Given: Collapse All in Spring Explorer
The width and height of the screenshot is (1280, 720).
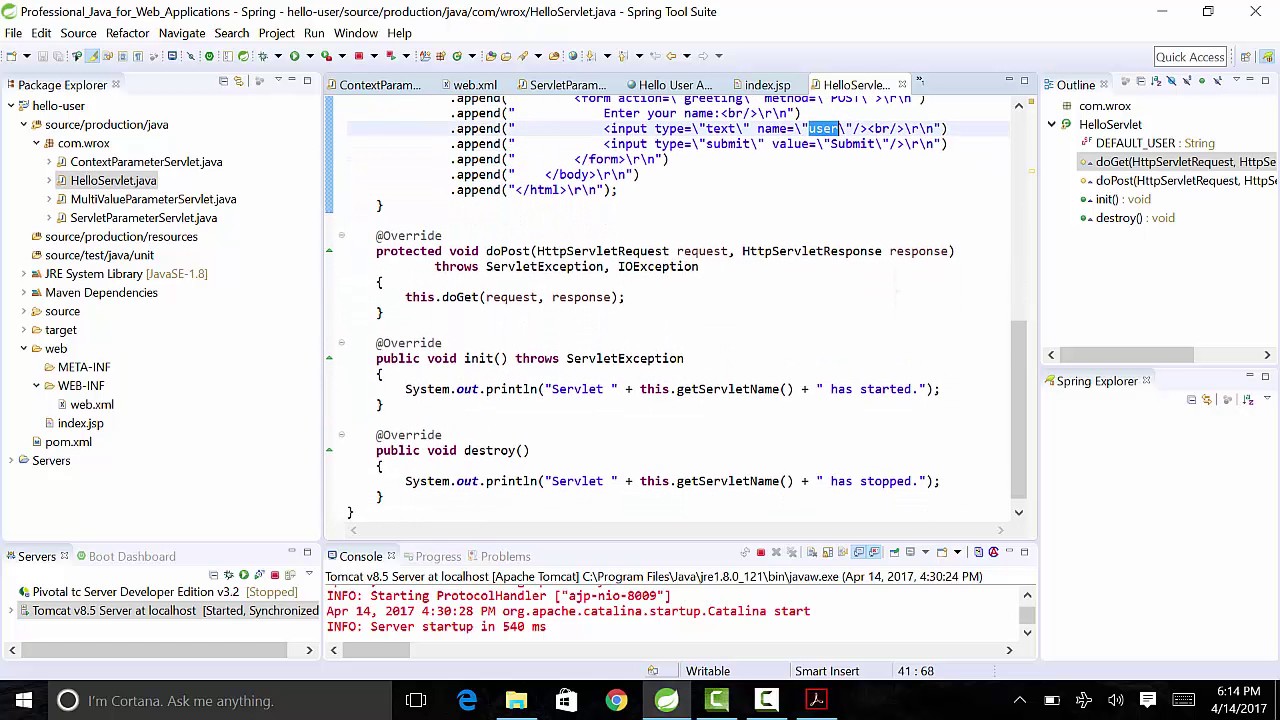Looking at the screenshot, I should (1191, 400).
